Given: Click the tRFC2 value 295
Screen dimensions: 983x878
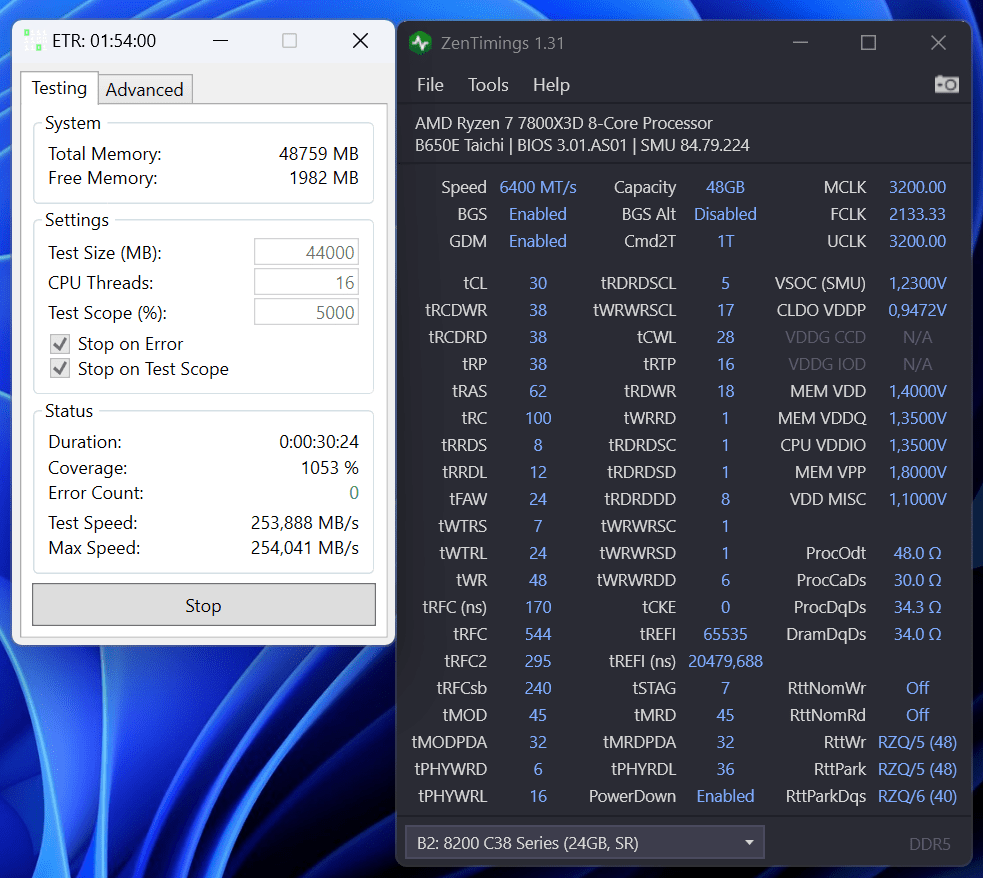Looking at the screenshot, I should 538,661.
